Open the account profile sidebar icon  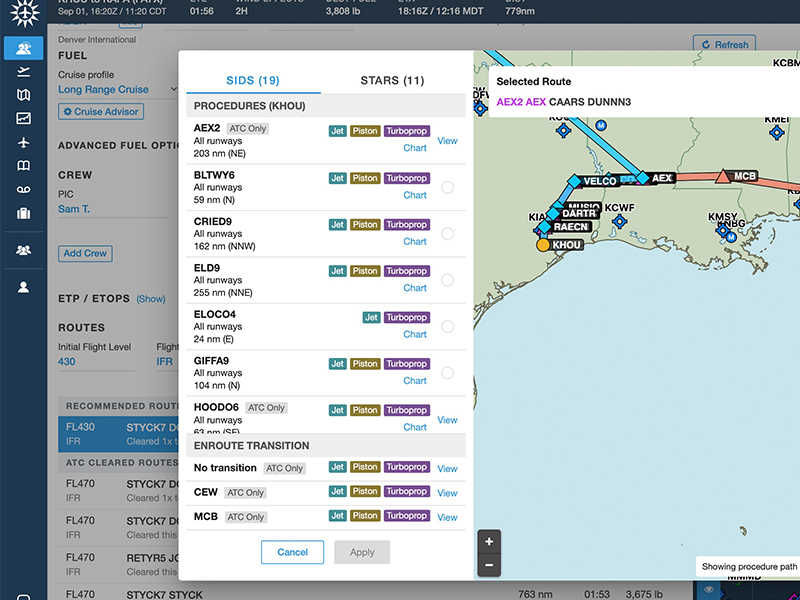click(x=23, y=287)
